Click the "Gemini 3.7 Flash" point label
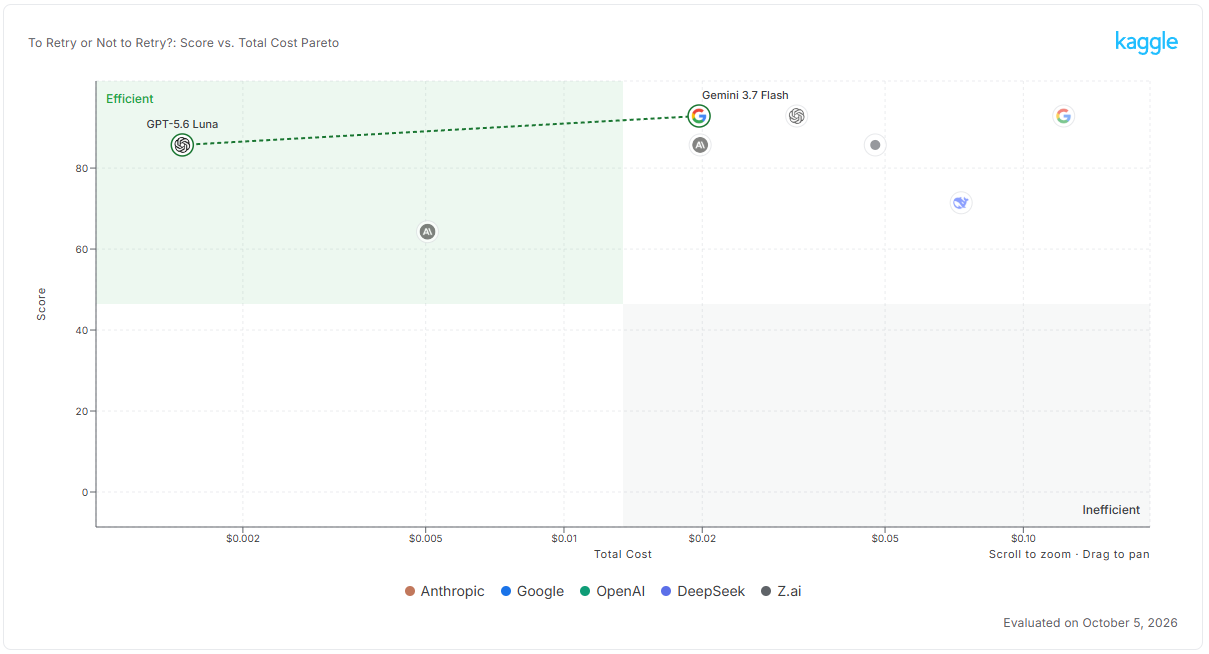The height and width of the screenshot is (654, 1209). click(745, 95)
